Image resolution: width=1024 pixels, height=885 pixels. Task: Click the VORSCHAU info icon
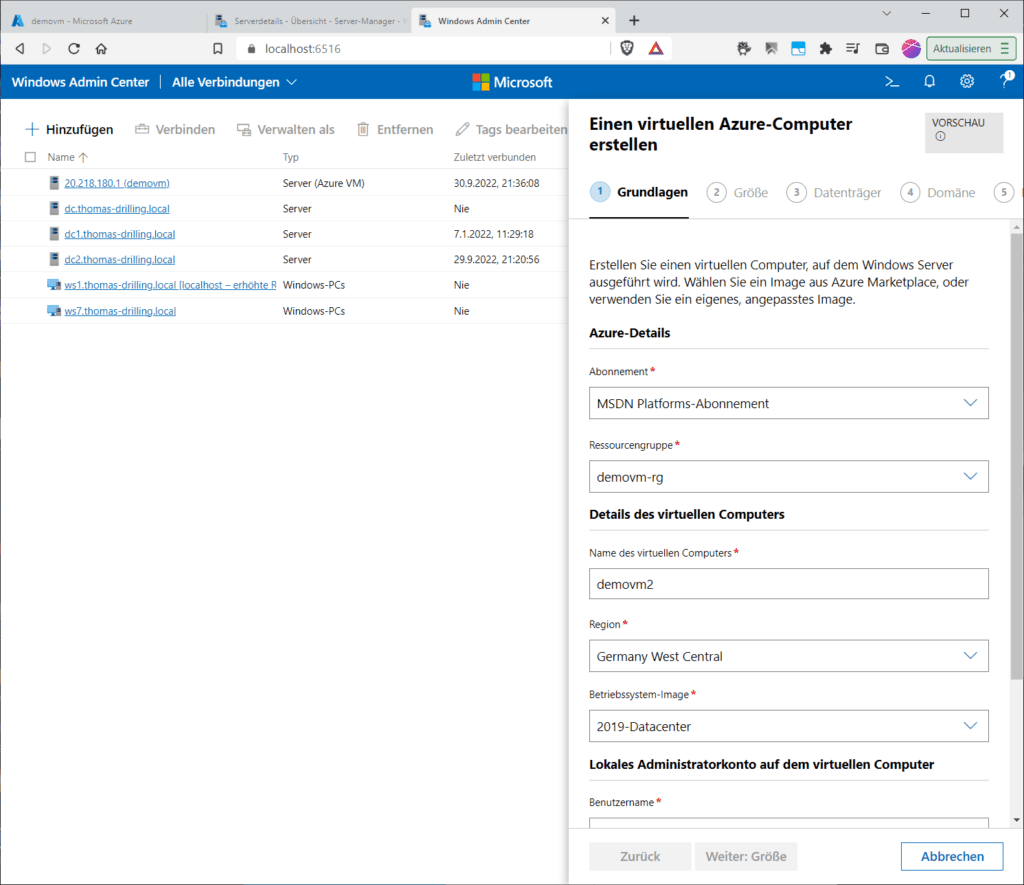(940, 137)
